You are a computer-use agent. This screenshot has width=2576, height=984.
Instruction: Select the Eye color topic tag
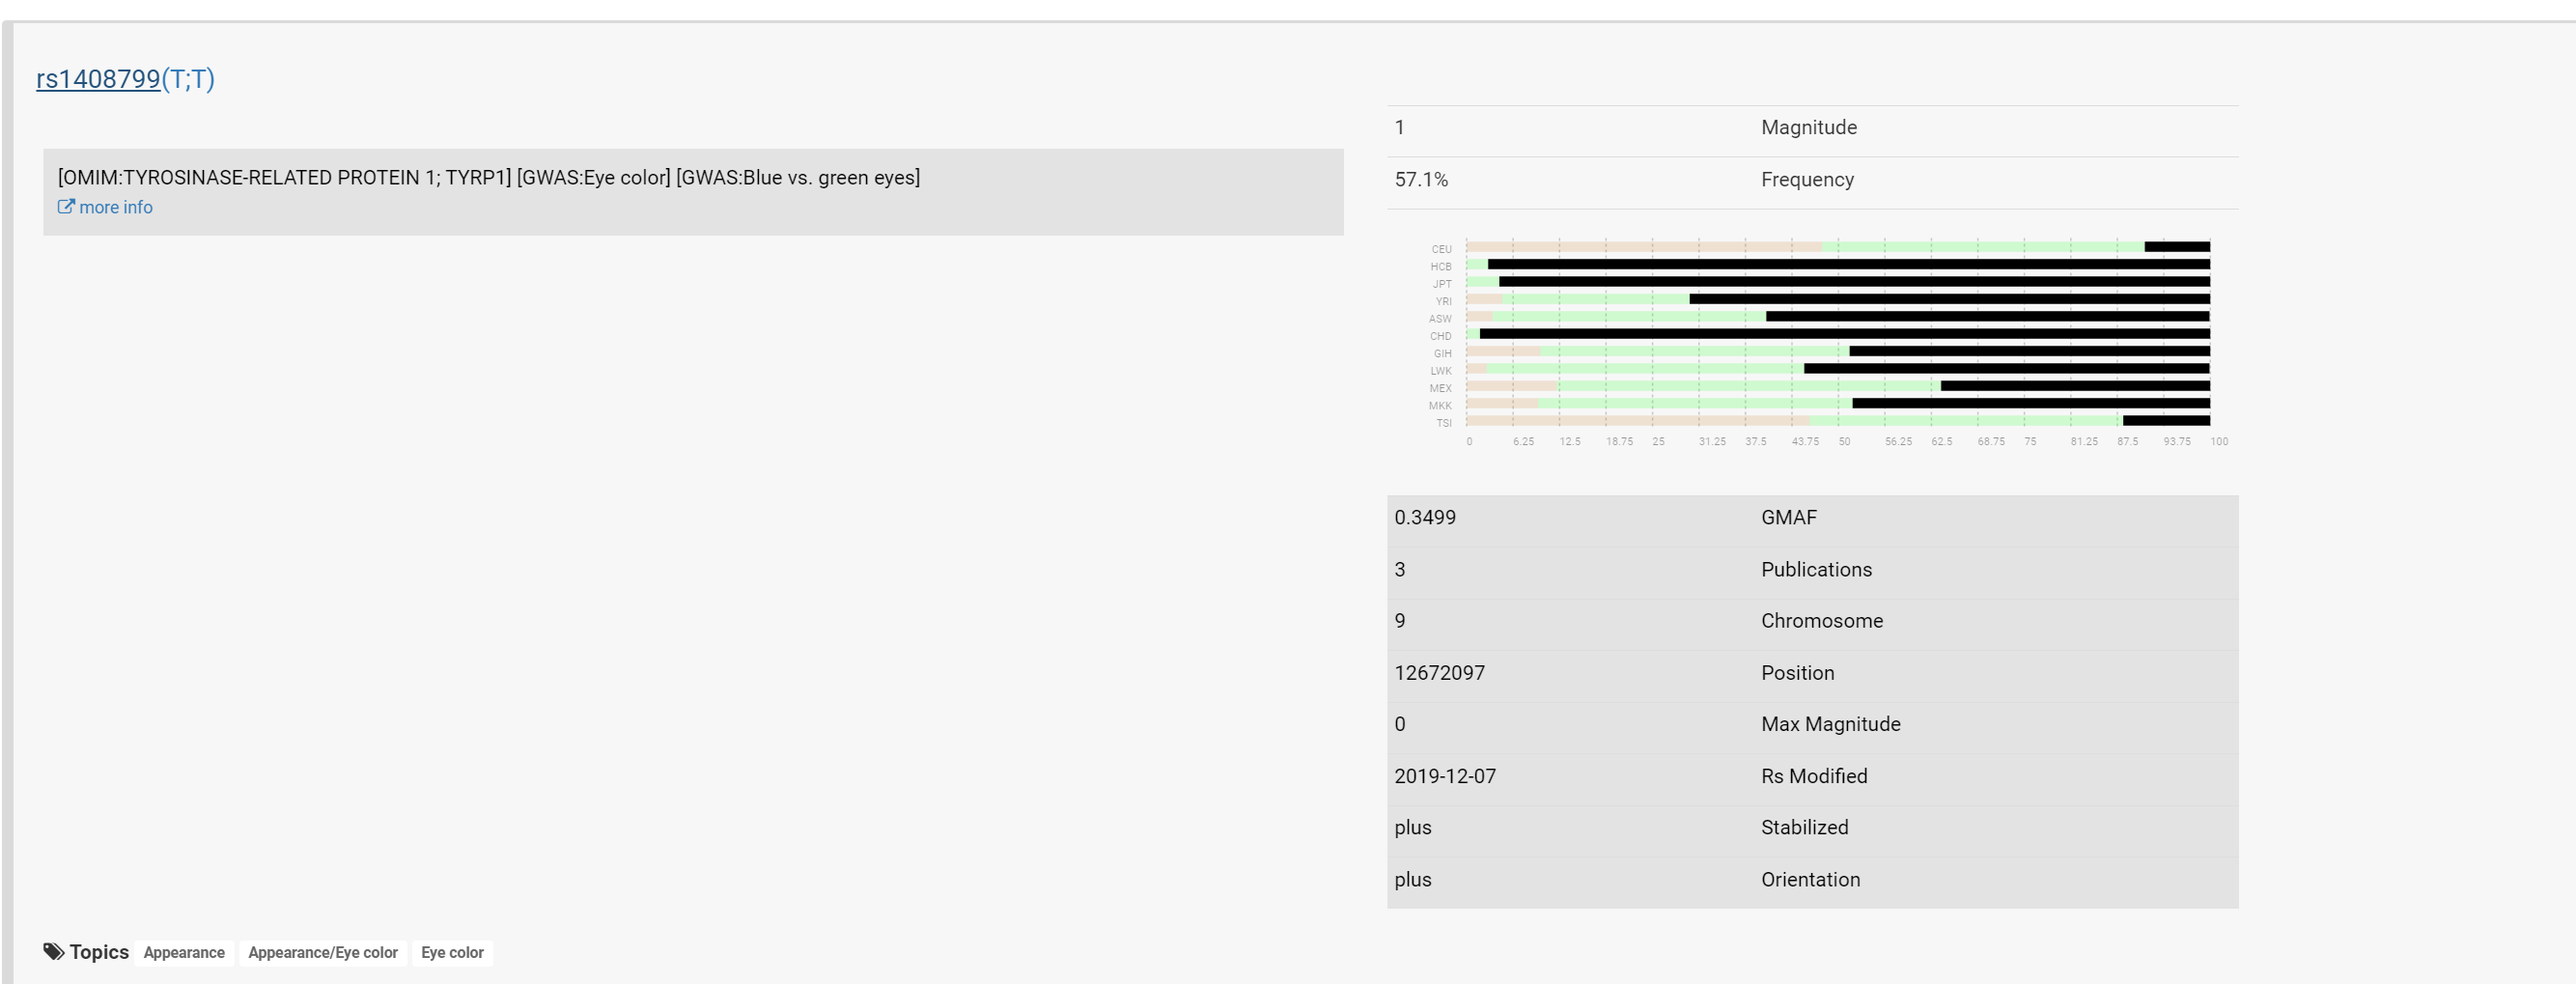coord(452,953)
